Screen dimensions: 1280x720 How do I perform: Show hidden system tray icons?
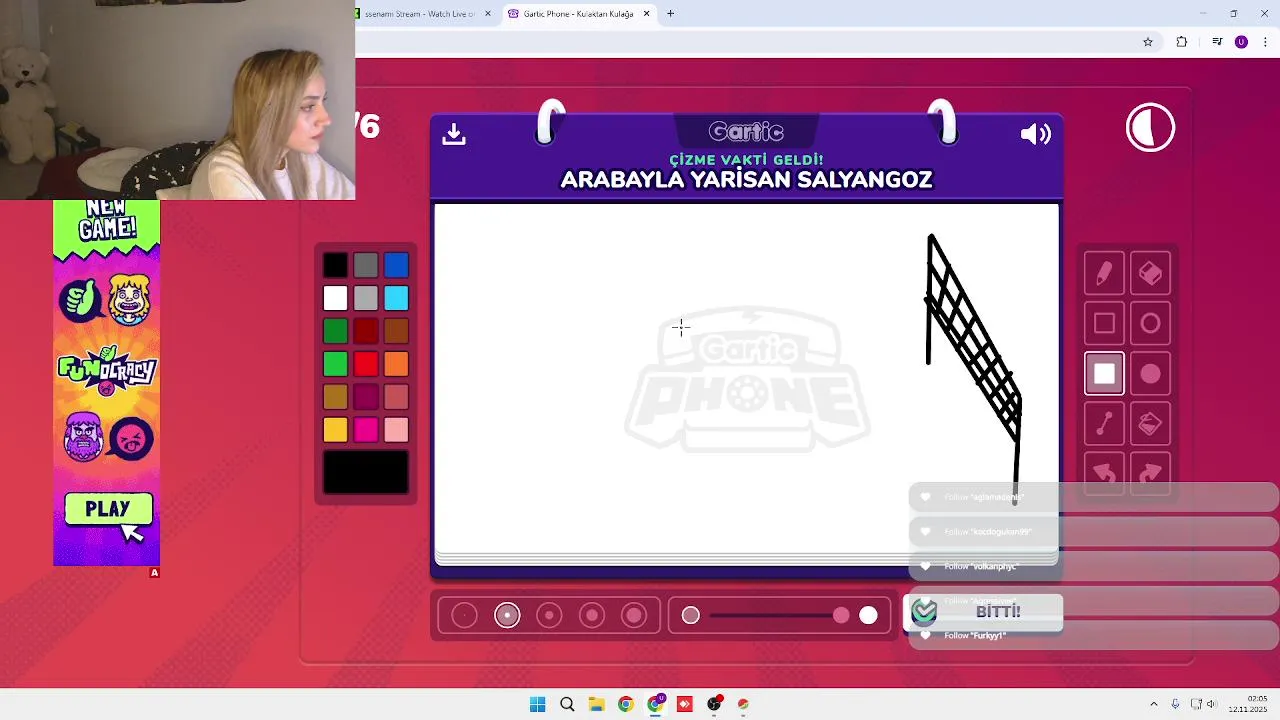coord(1153,704)
